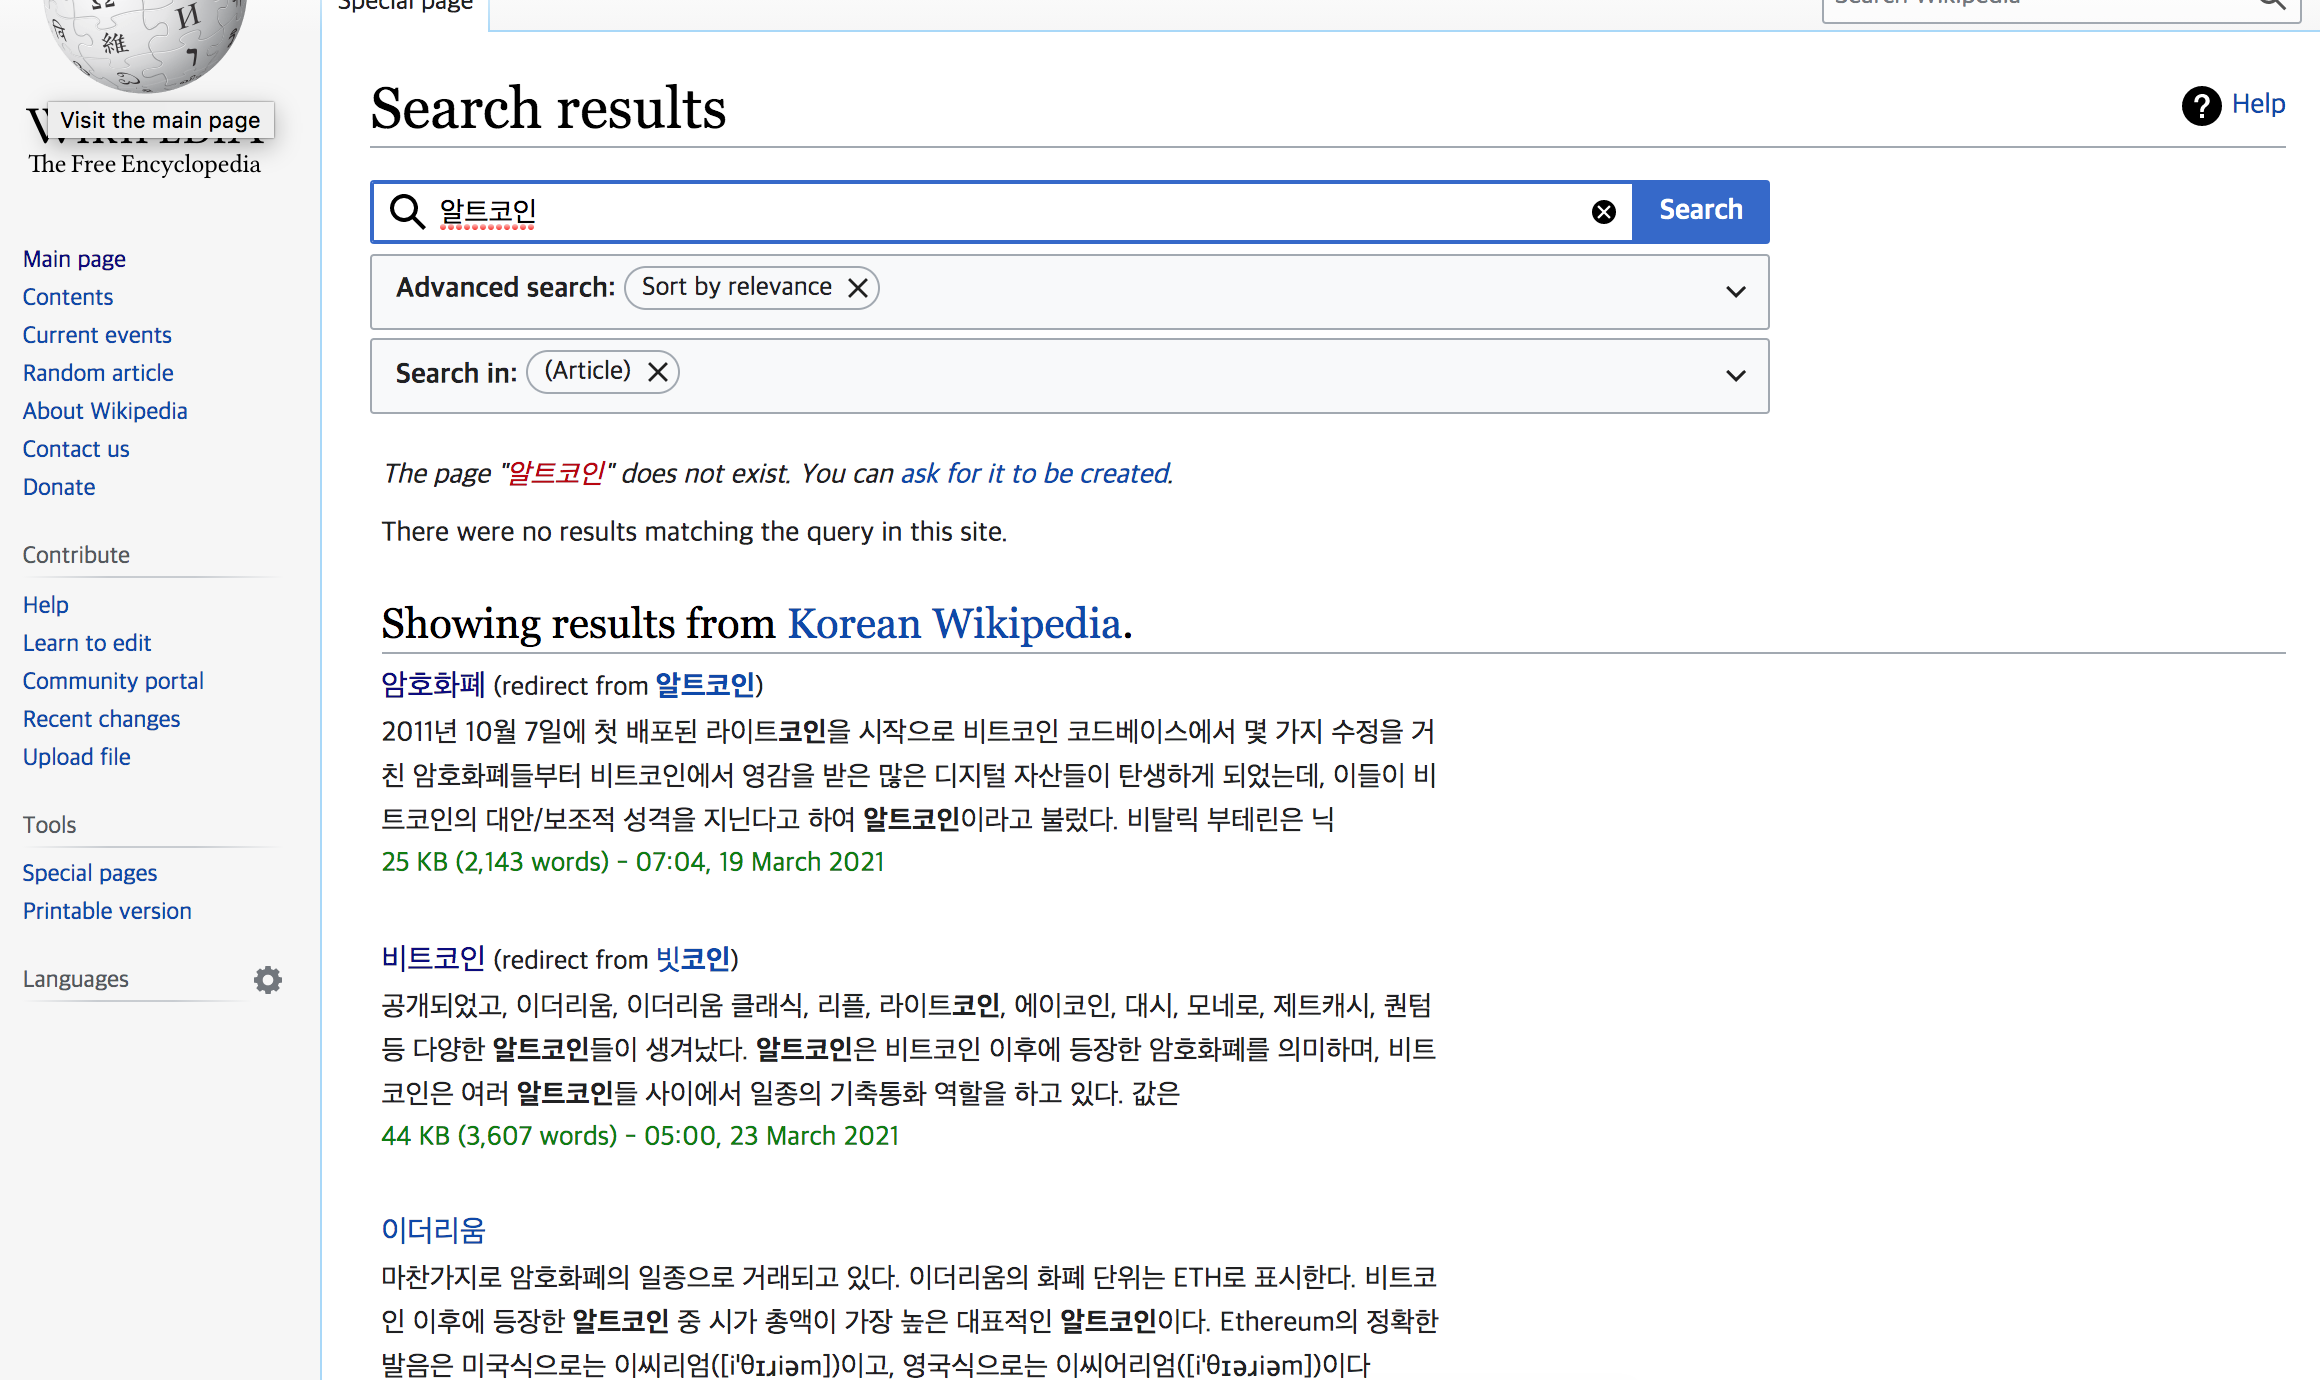Click the Help question mark icon

2201,105
